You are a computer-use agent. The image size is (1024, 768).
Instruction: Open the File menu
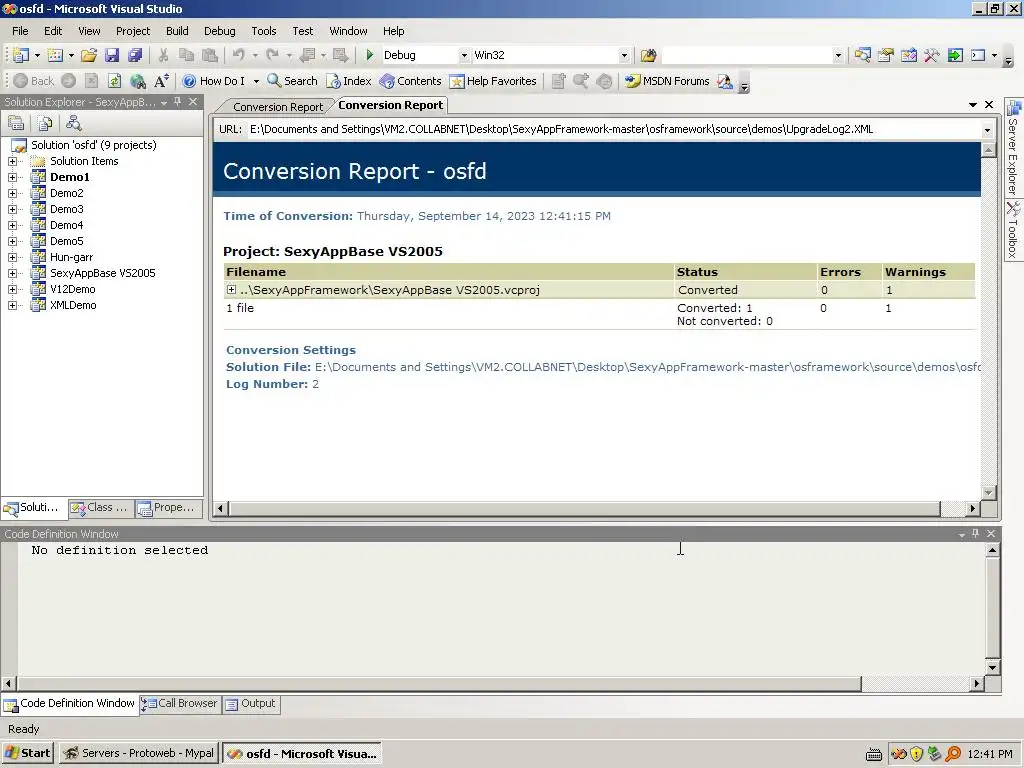[x=20, y=31]
